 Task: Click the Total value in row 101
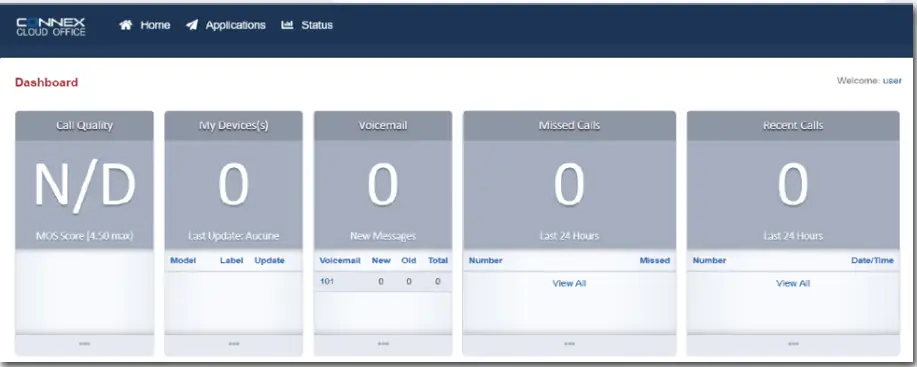point(438,282)
